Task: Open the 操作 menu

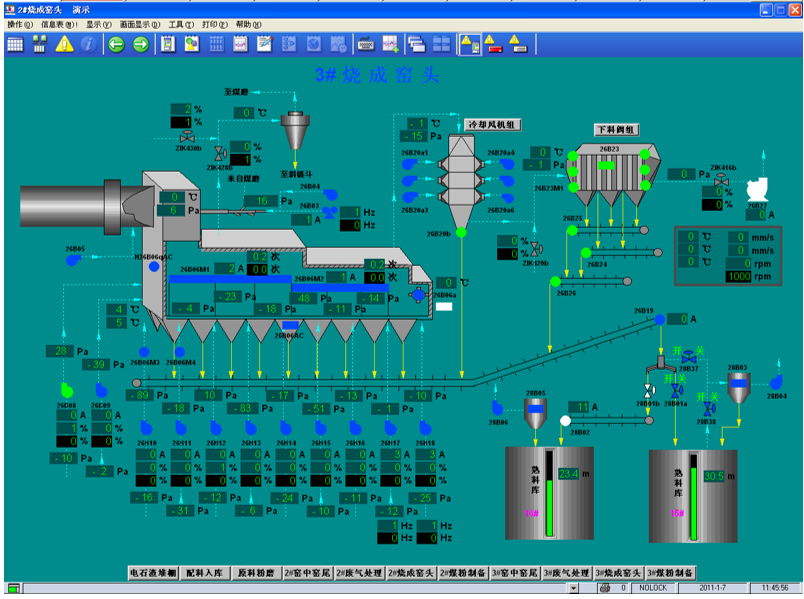Action: point(19,24)
